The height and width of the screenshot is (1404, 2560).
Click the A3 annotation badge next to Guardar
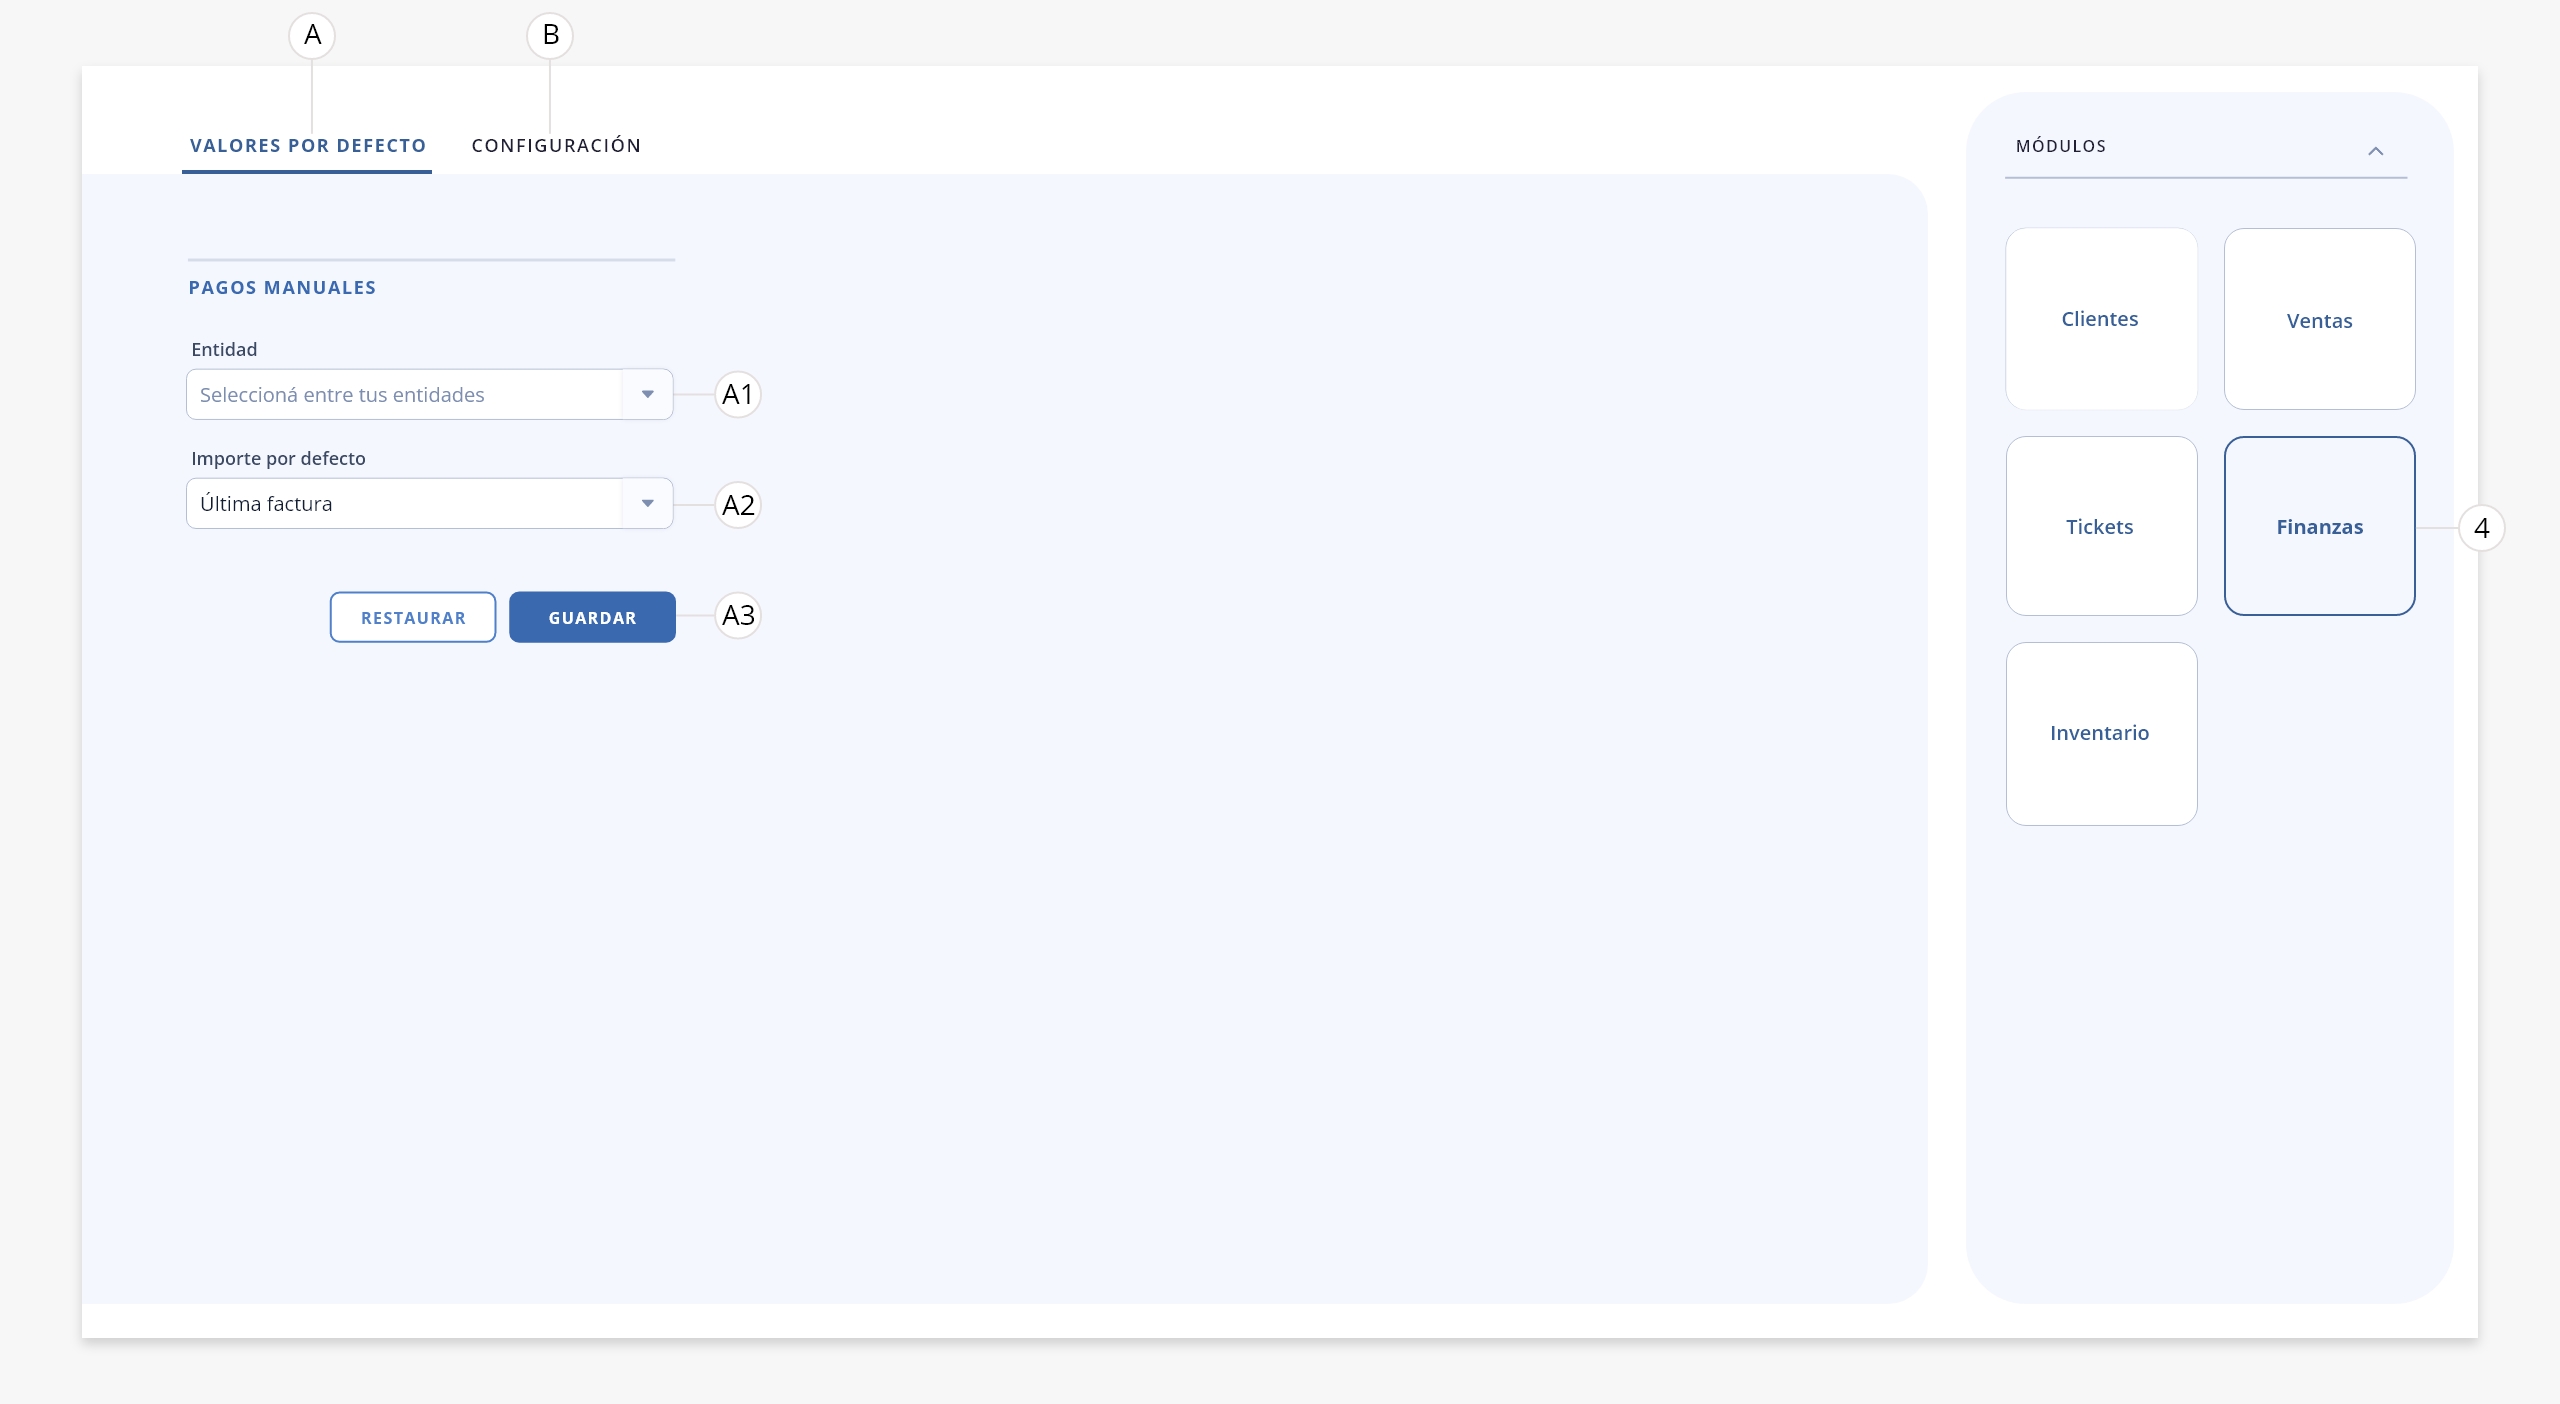pos(738,615)
